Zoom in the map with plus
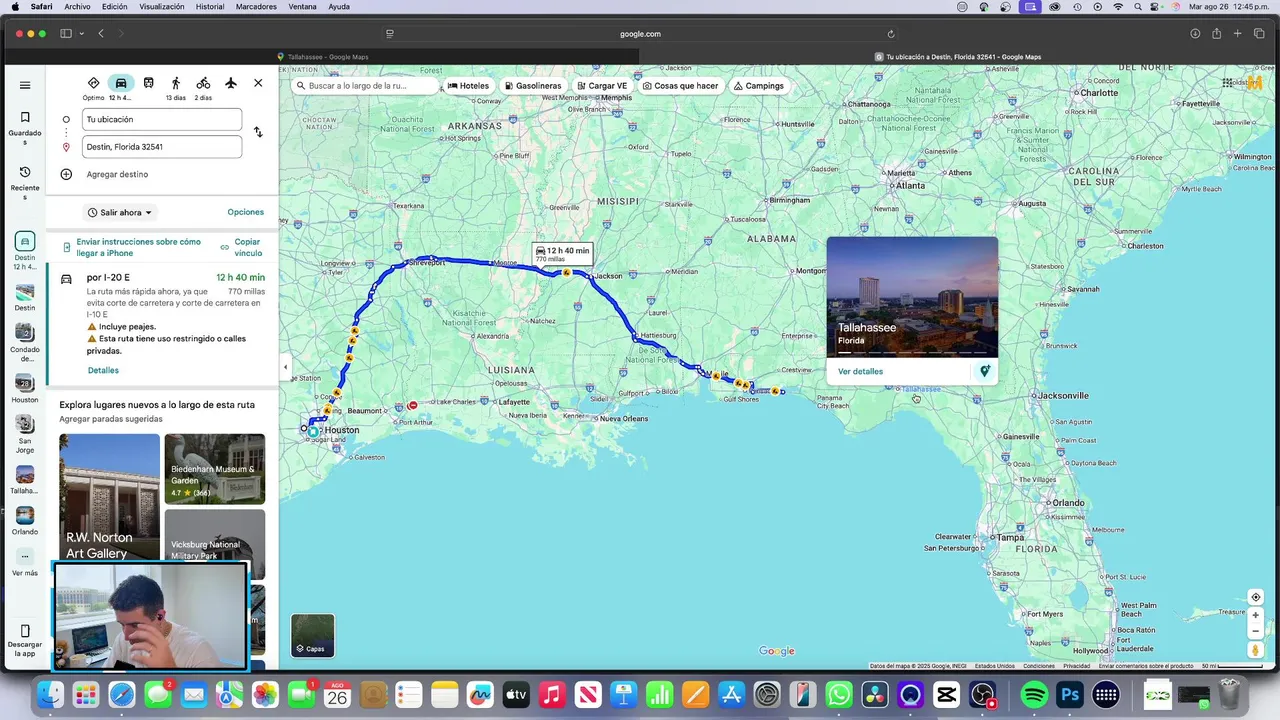 tap(1256, 615)
